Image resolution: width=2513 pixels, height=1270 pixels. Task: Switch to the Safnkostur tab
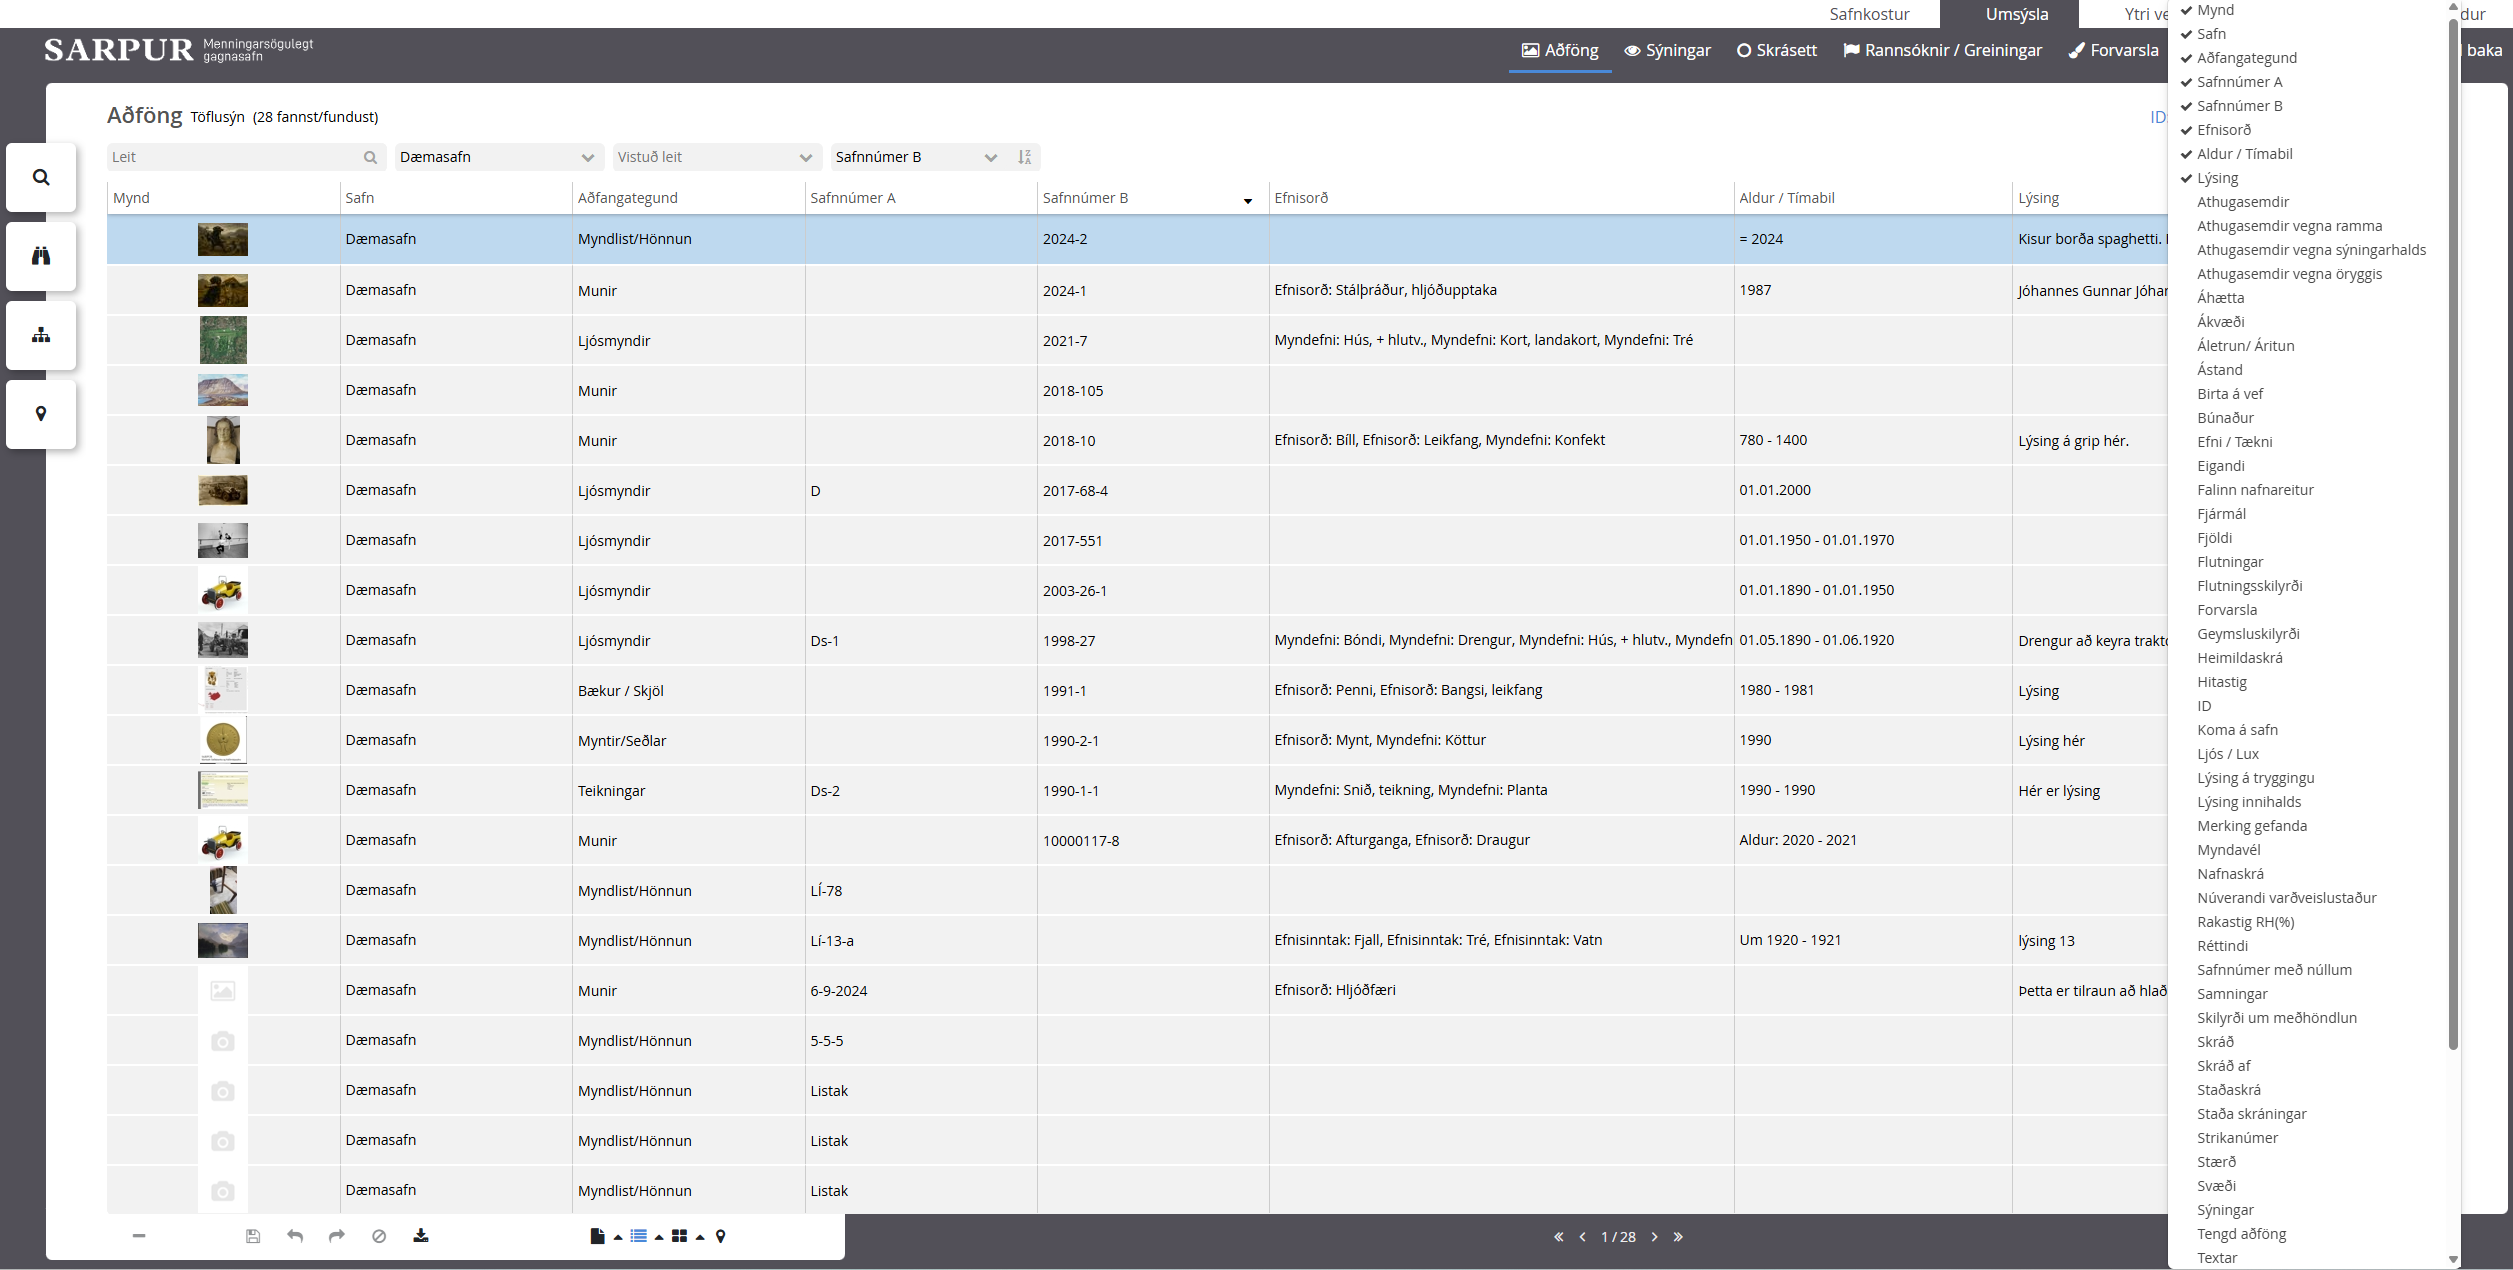point(1868,14)
